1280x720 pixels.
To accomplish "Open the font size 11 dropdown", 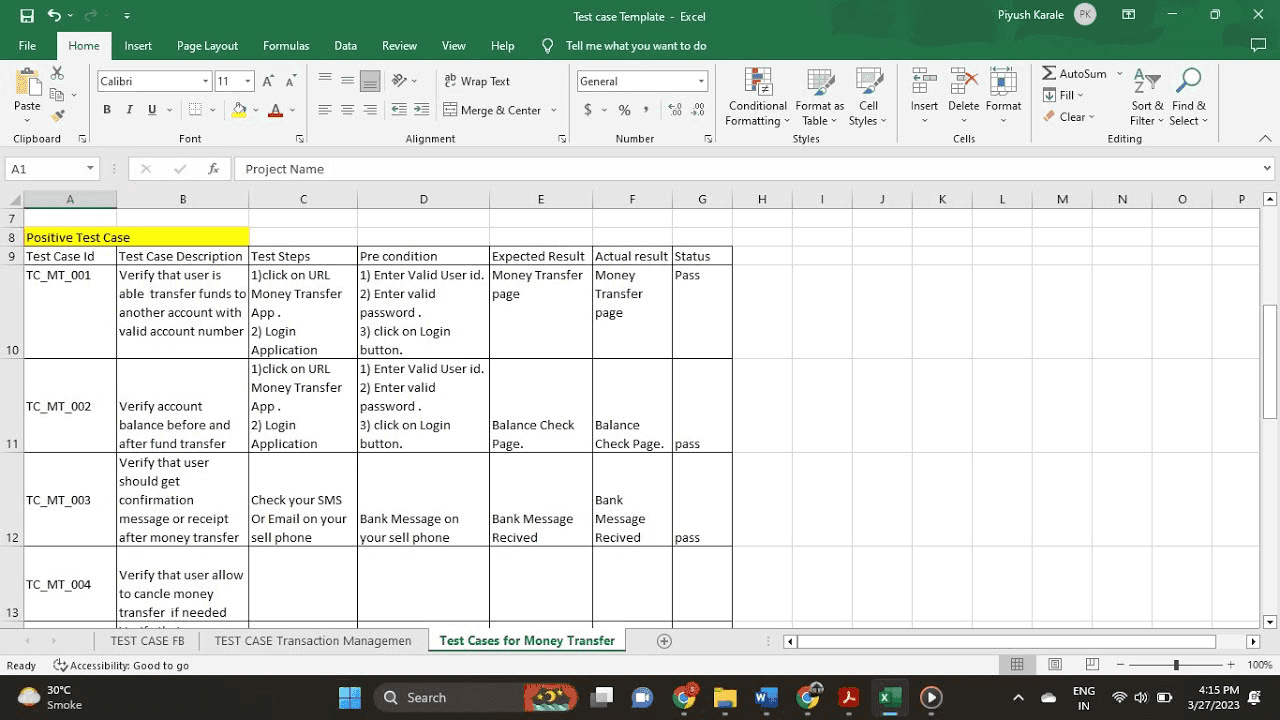I will pos(248,81).
